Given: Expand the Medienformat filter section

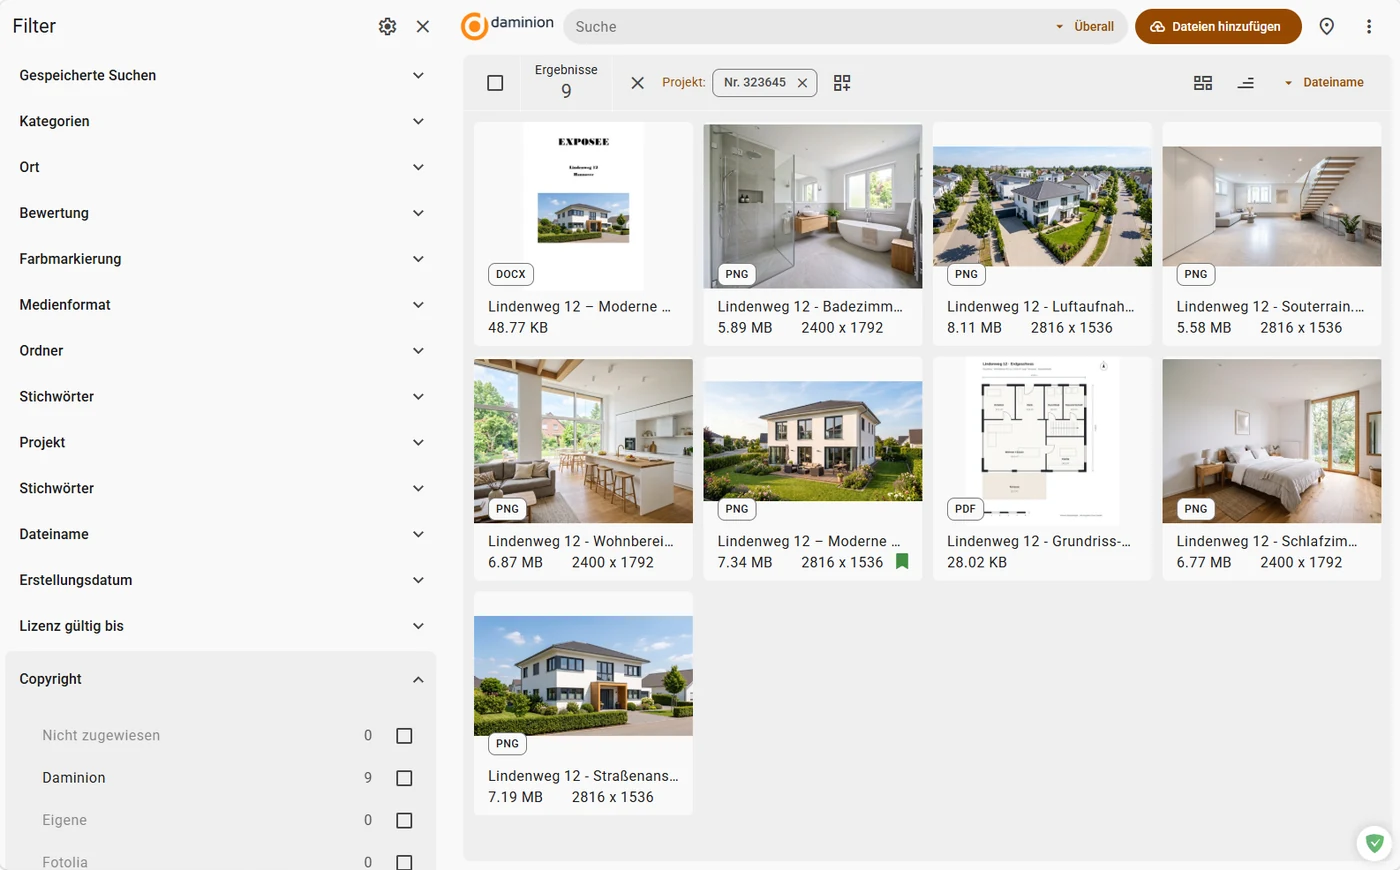Looking at the screenshot, I should 221,305.
